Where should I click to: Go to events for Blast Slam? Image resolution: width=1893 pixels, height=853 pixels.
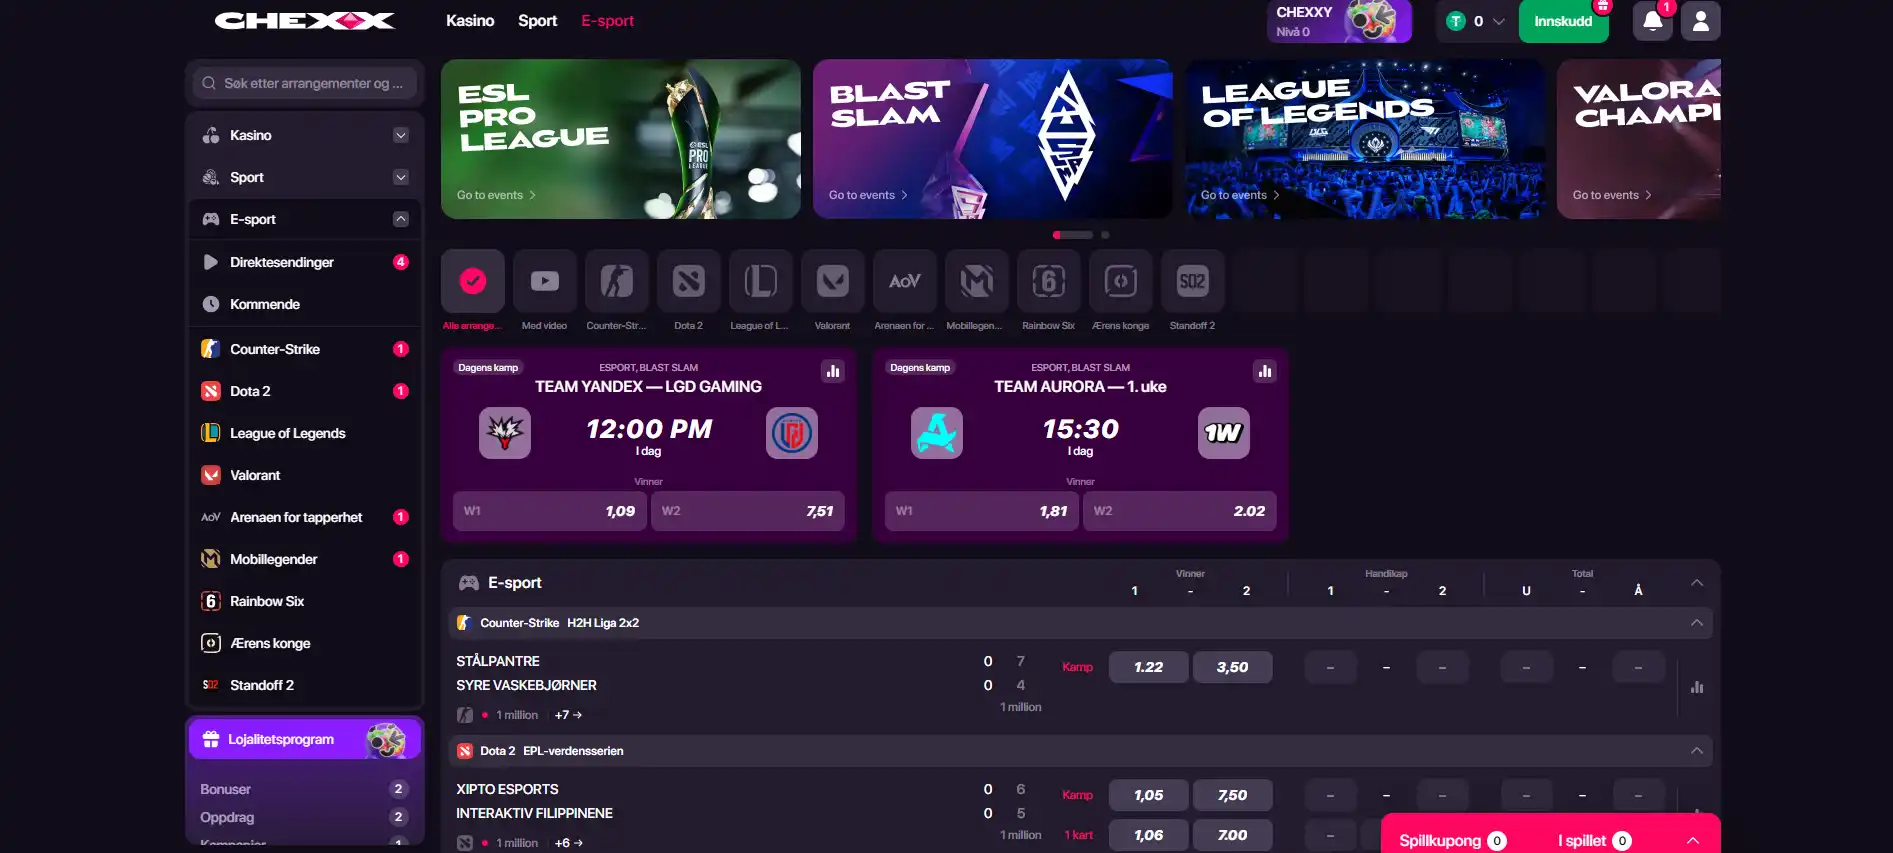pyautogui.click(x=868, y=195)
